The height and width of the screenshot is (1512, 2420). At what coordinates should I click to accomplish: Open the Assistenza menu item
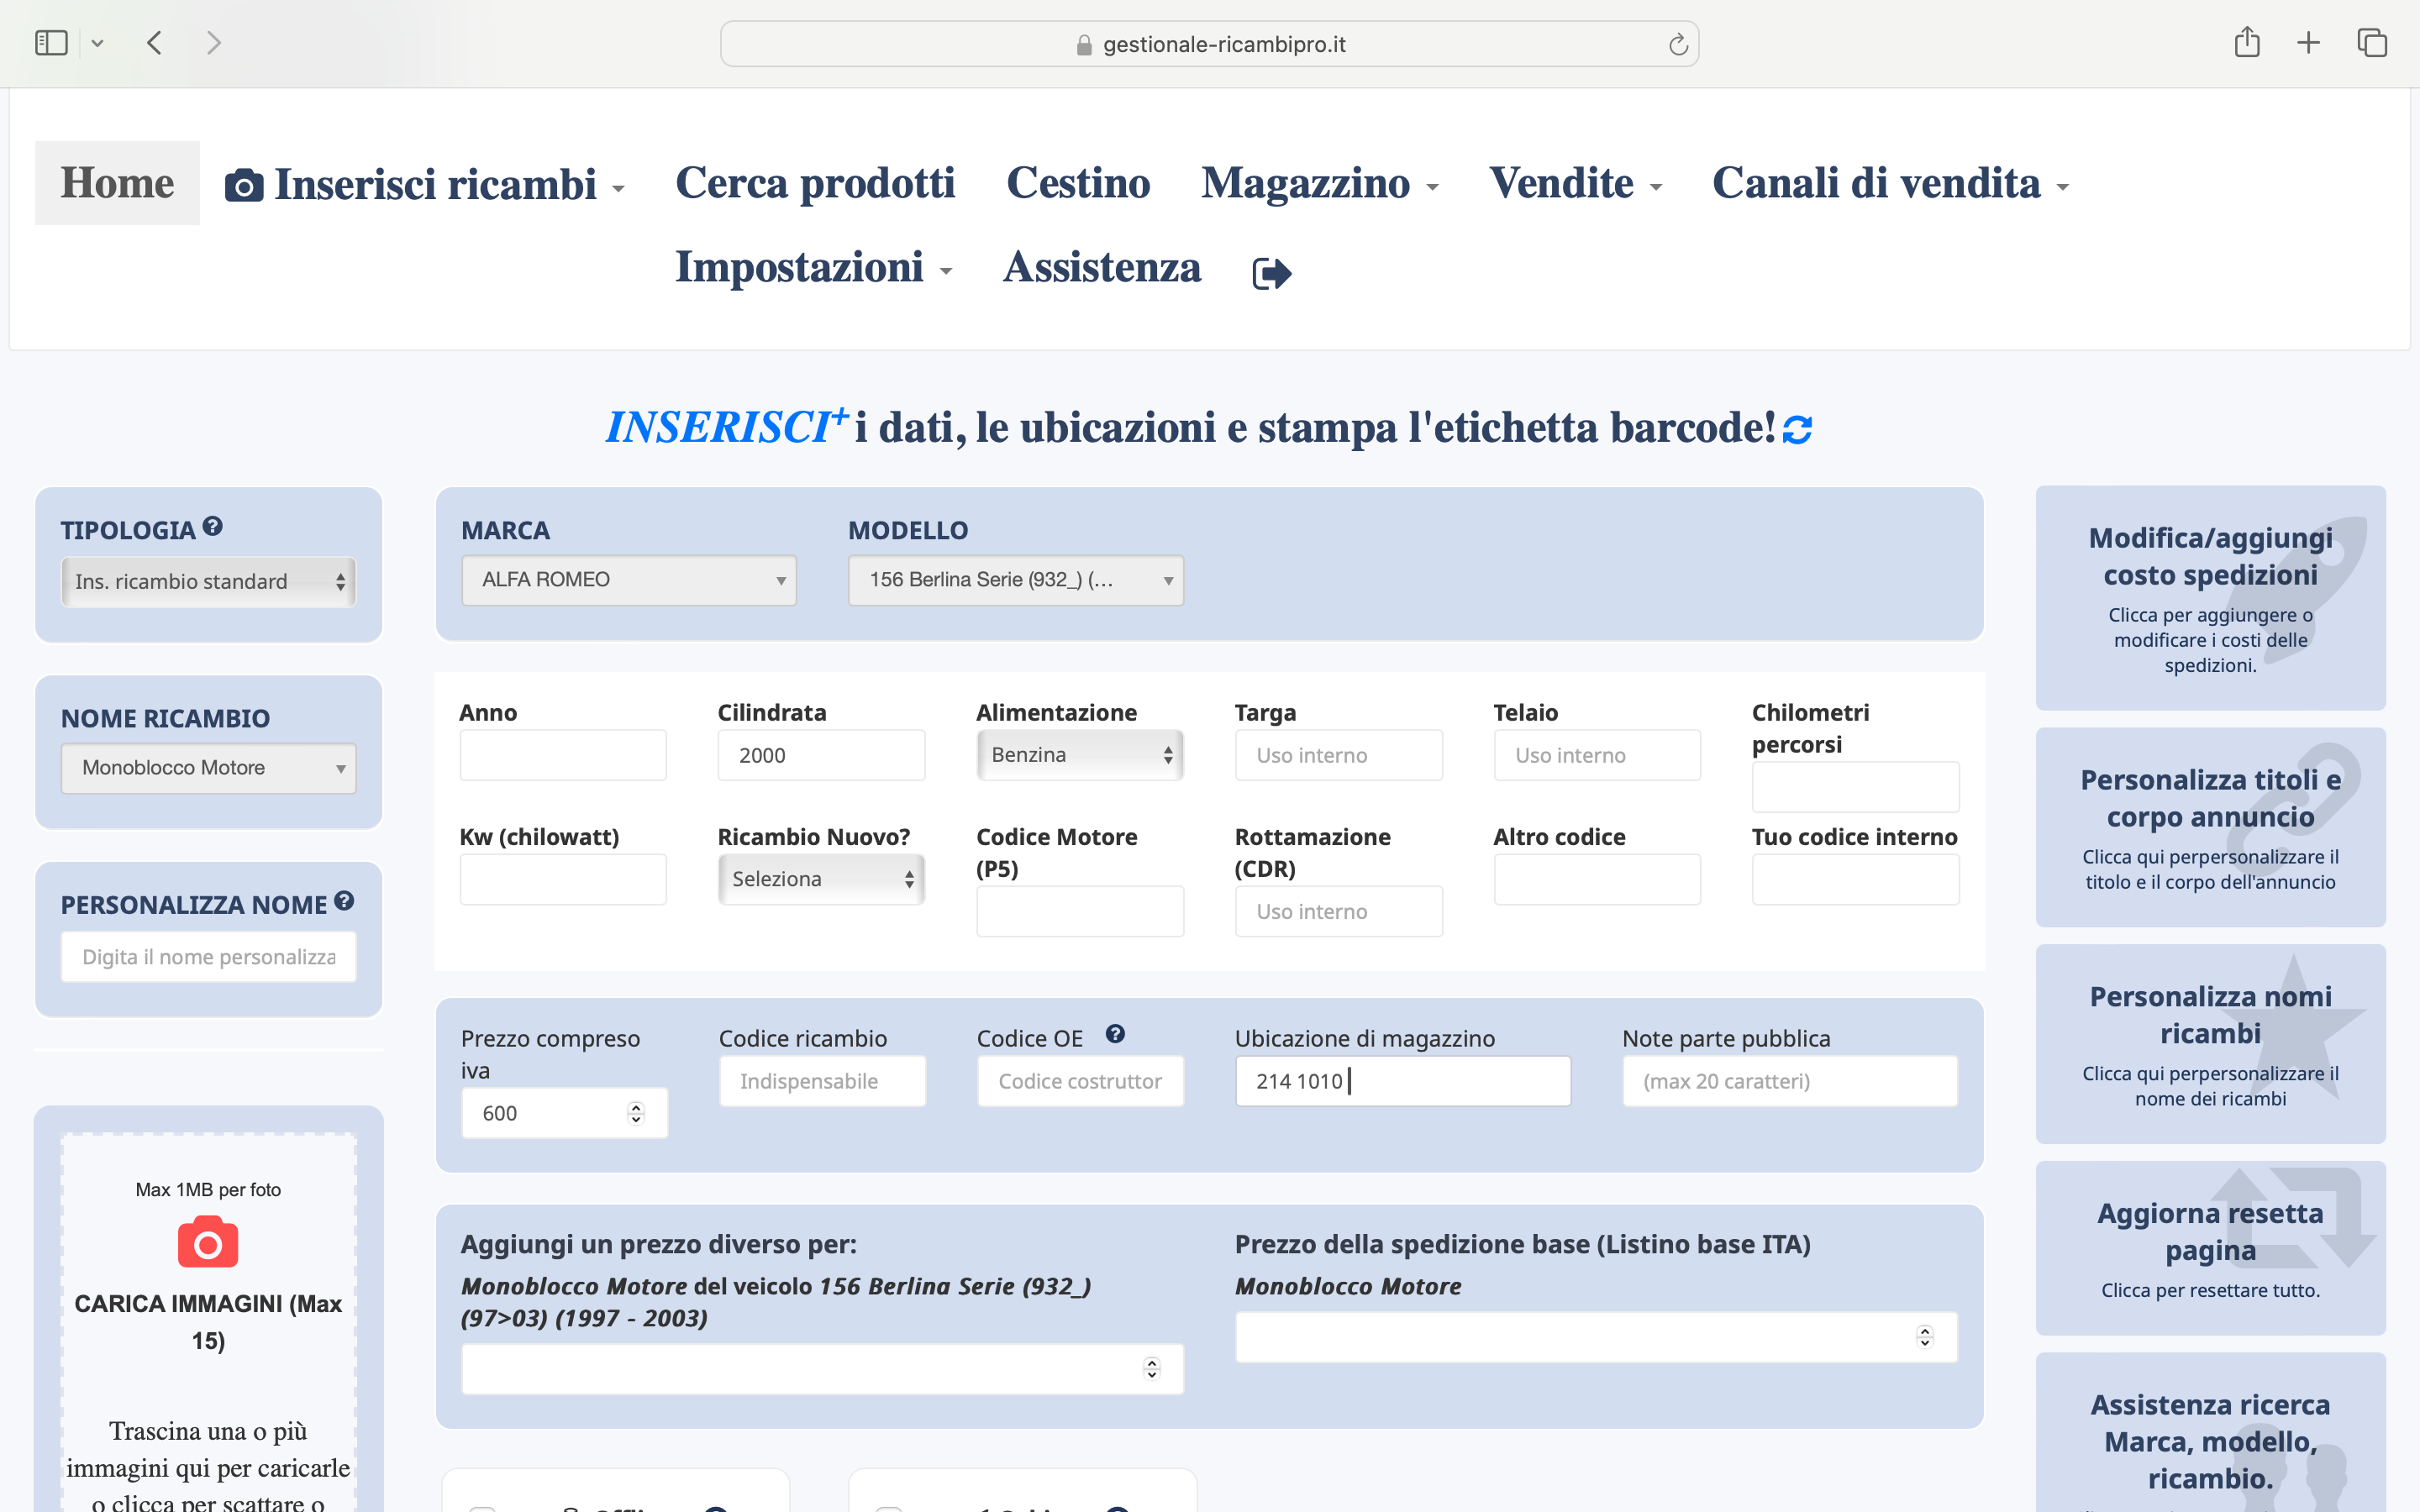click(x=1102, y=267)
